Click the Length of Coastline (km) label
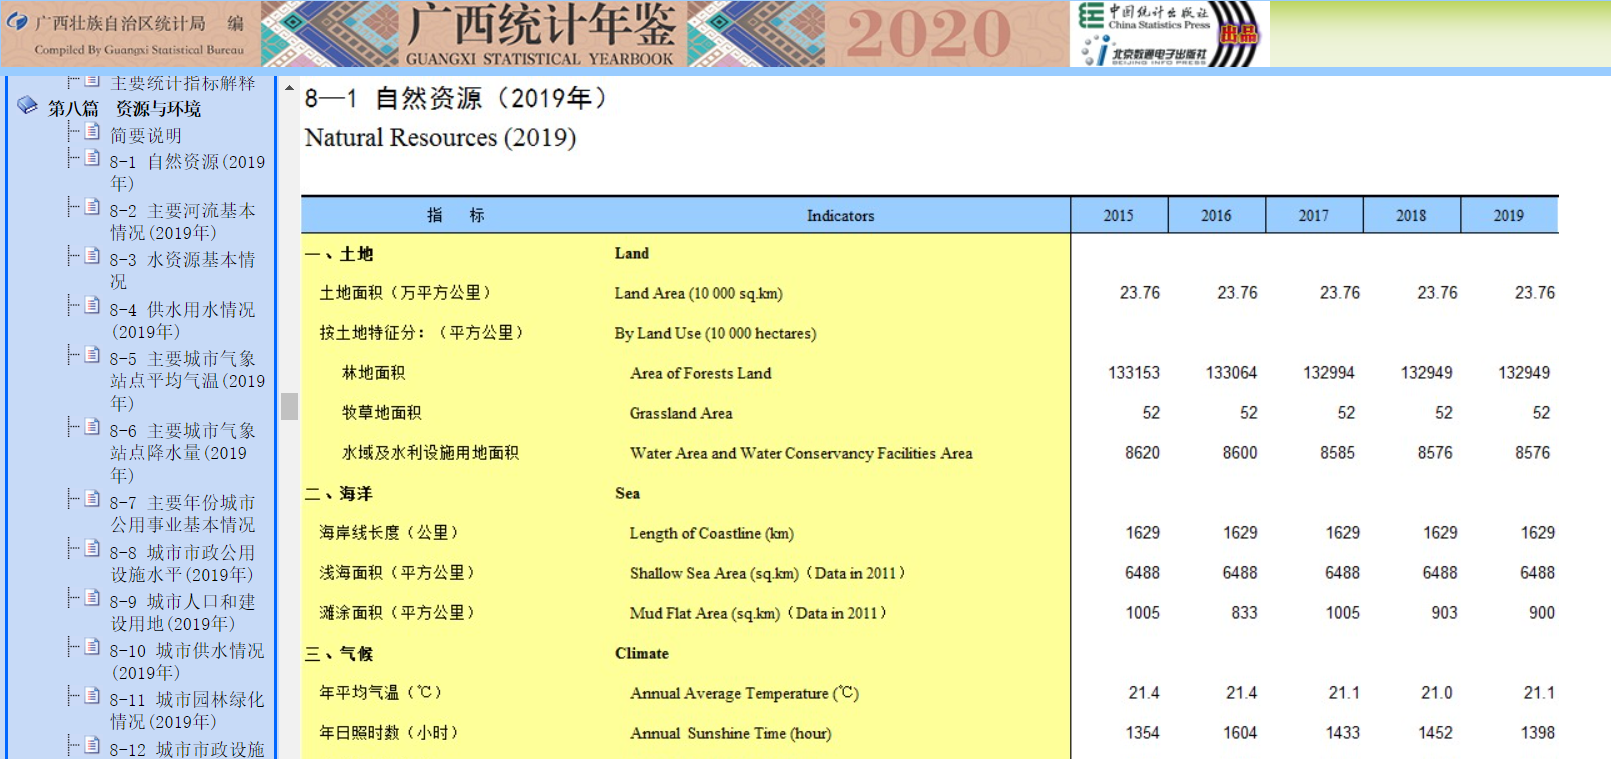The height and width of the screenshot is (759, 1611). click(x=712, y=533)
